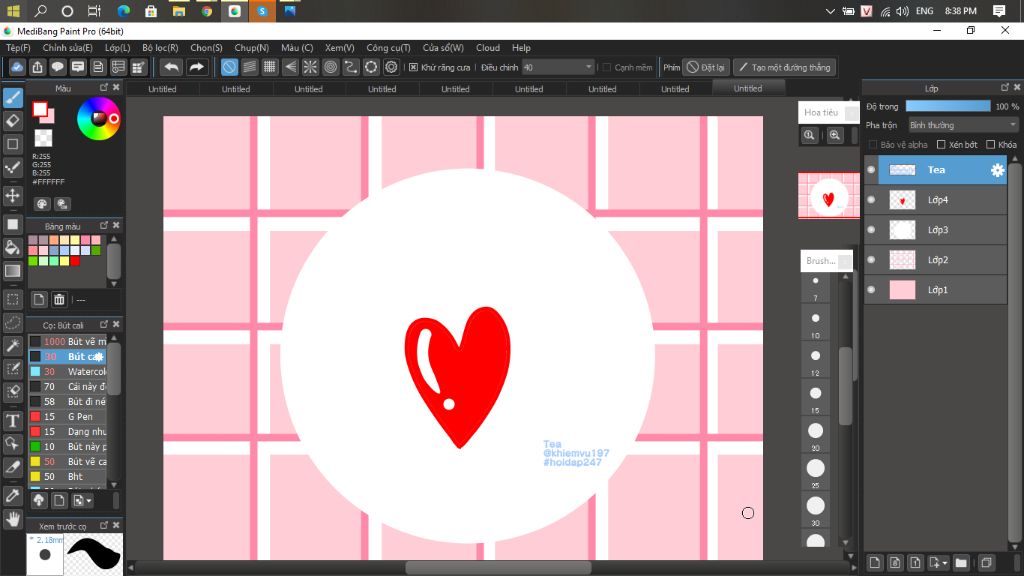Zoom in with the navigator plus magnifier

[835, 135]
